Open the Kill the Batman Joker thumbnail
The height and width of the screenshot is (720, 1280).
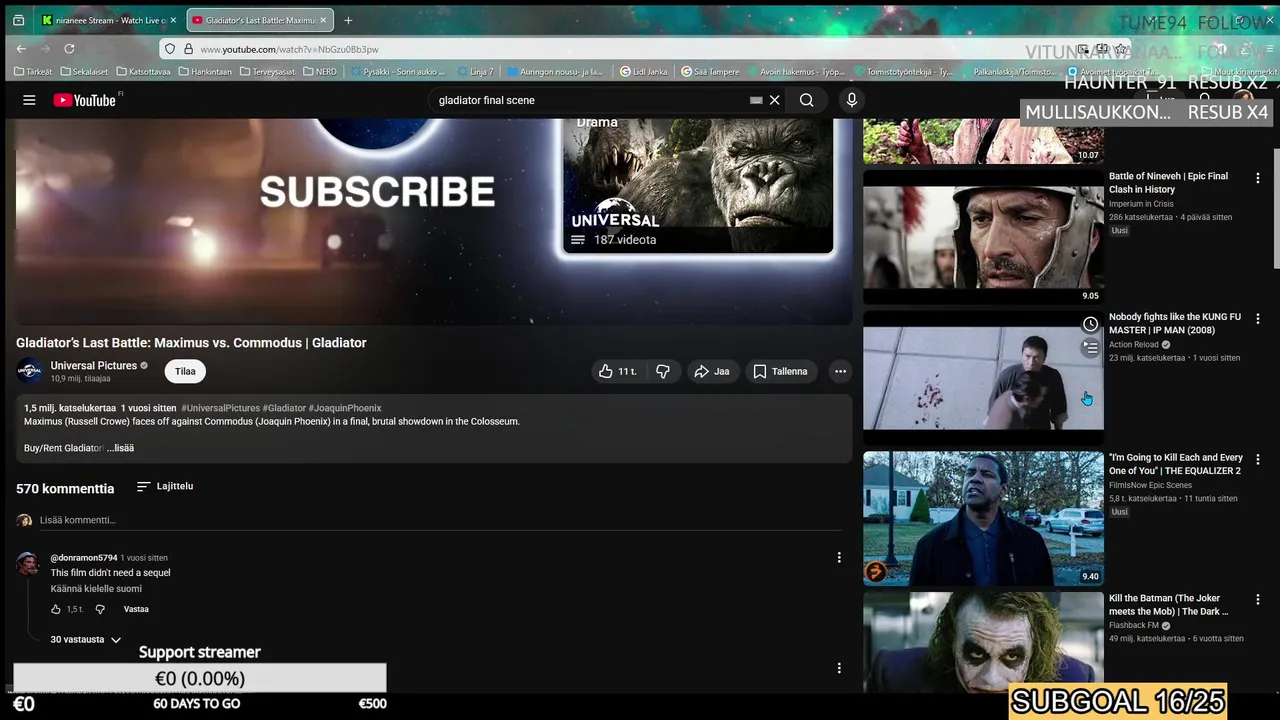tap(983, 642)
